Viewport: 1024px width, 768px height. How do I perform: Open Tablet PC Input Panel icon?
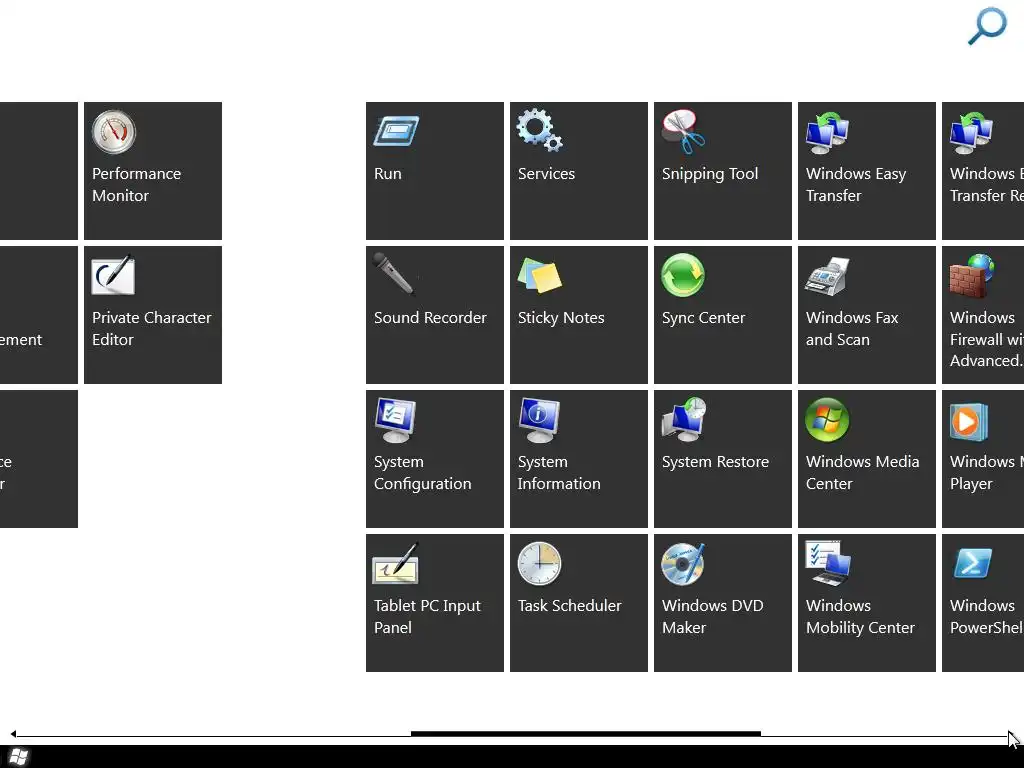tap(395, 563)
